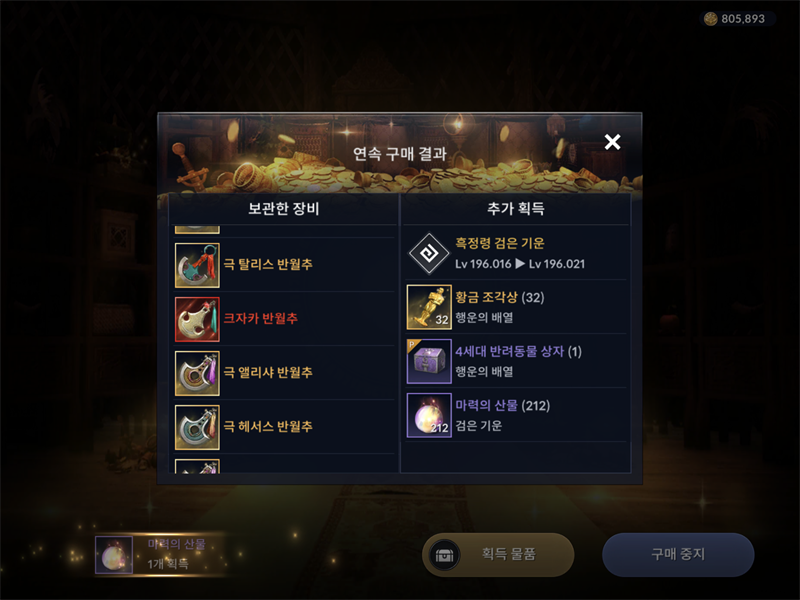The width and height of the screenshot is (800, 600).
Task: Click the 마력의 산물 orb icon in results
Action: 429,415
